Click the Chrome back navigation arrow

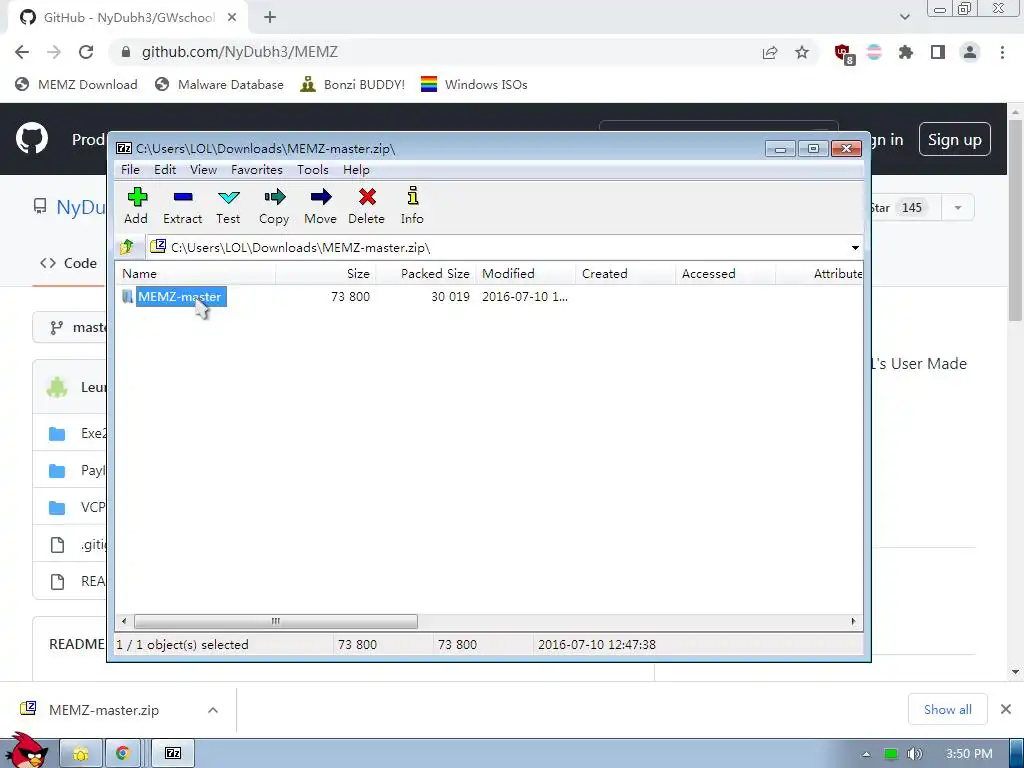point(22,52)
